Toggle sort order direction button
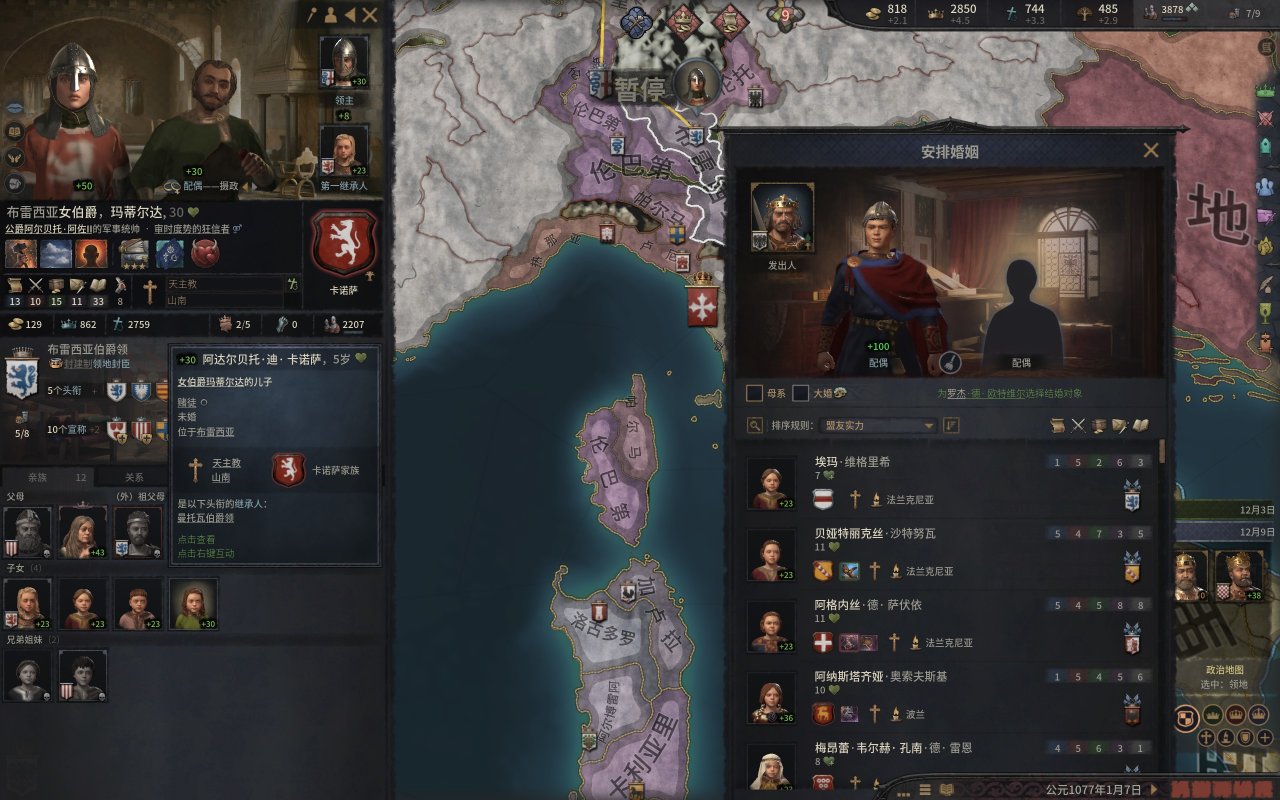This screenshot has height=800, width=1280. point(951,425)
